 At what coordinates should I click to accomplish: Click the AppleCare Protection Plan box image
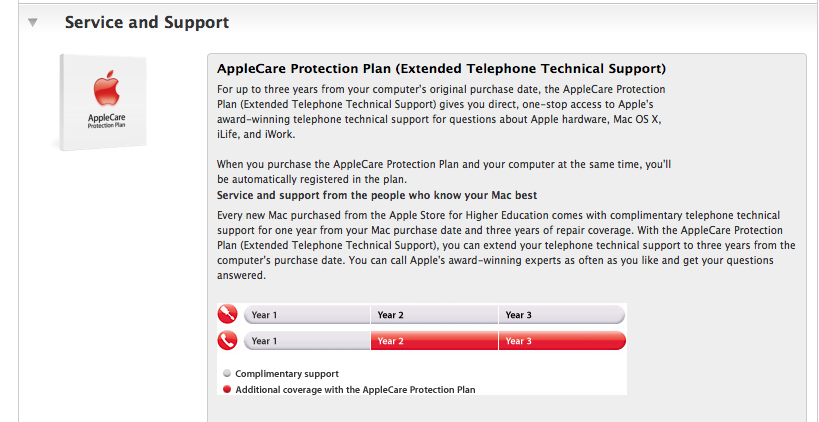click(x=102, y=102)
